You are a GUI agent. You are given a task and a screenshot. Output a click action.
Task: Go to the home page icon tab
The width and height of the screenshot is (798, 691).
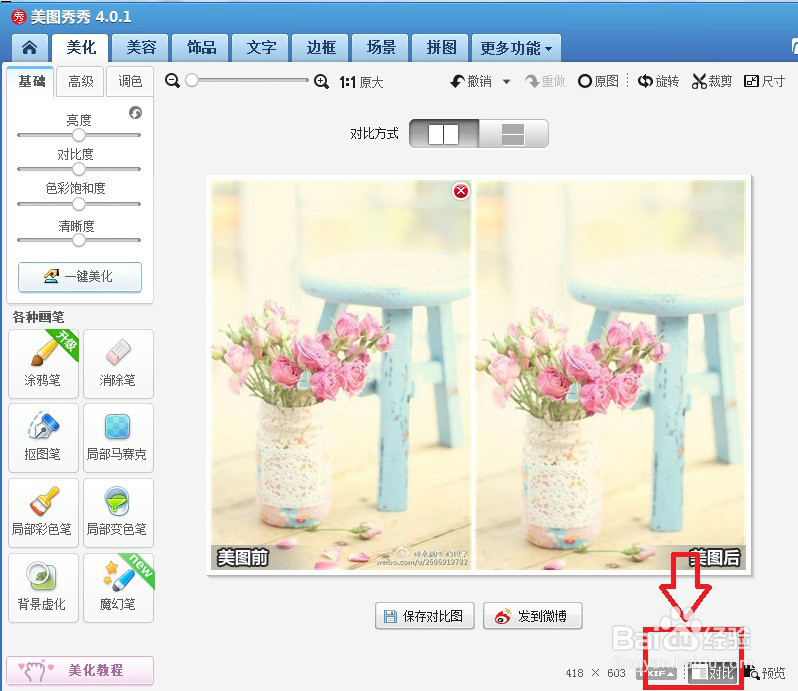pyautogui.click(x=30, y=48)
